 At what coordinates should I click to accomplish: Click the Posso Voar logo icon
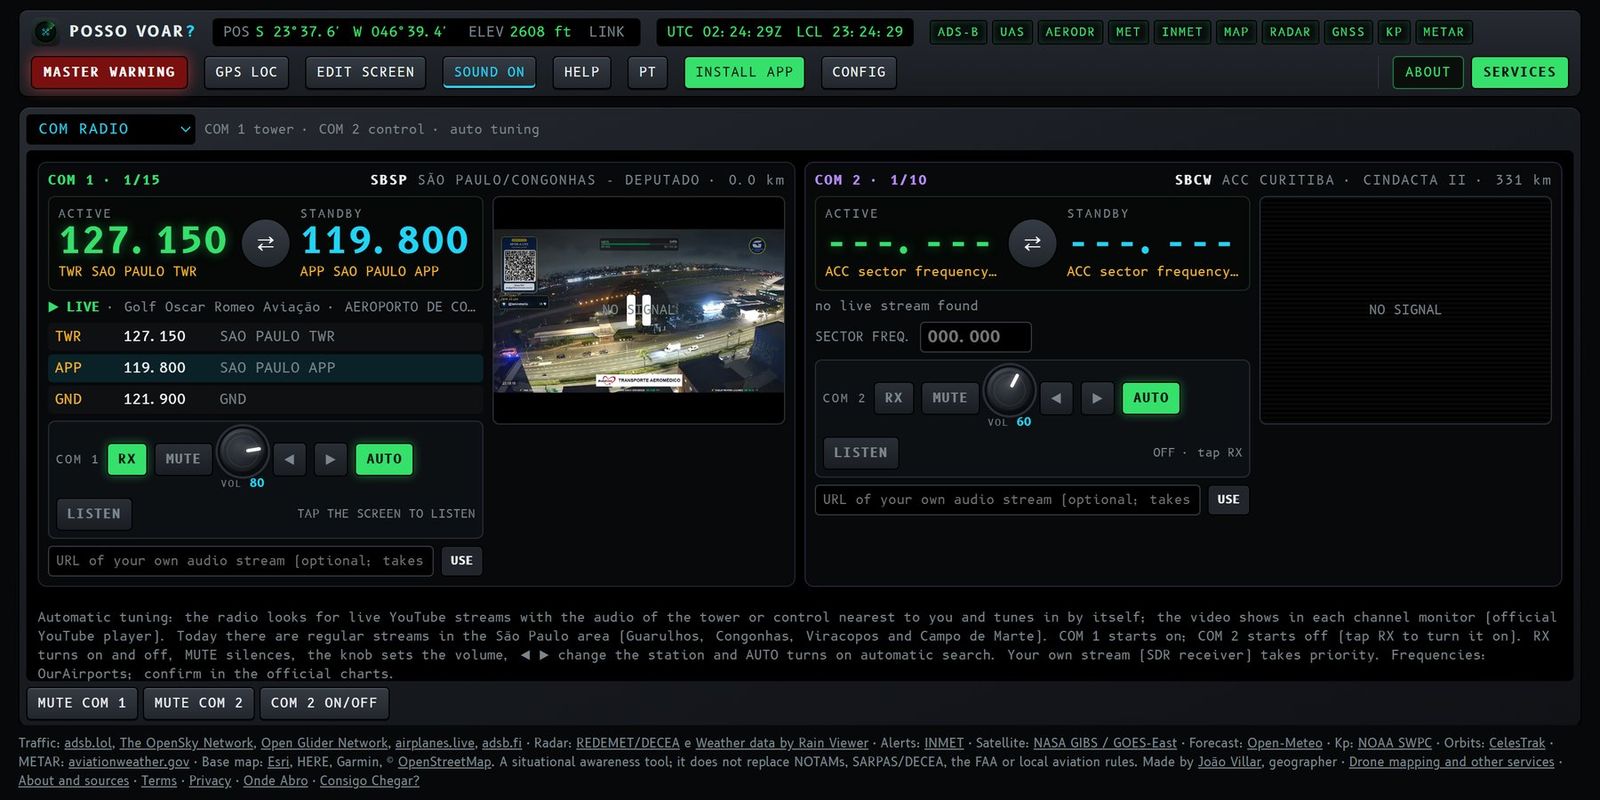[45, 32]
